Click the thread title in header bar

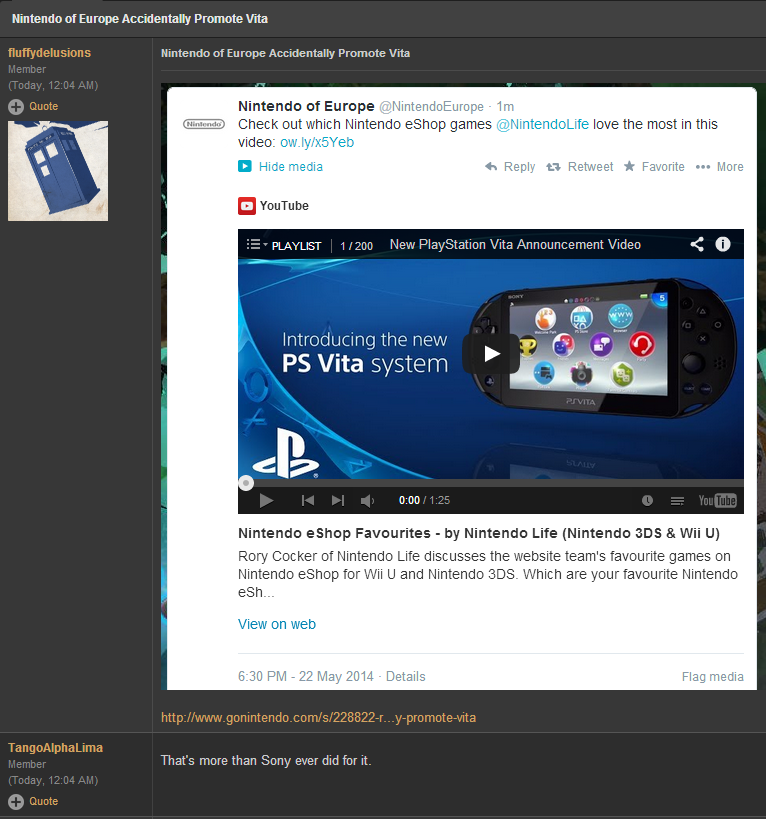coord(140,19)
